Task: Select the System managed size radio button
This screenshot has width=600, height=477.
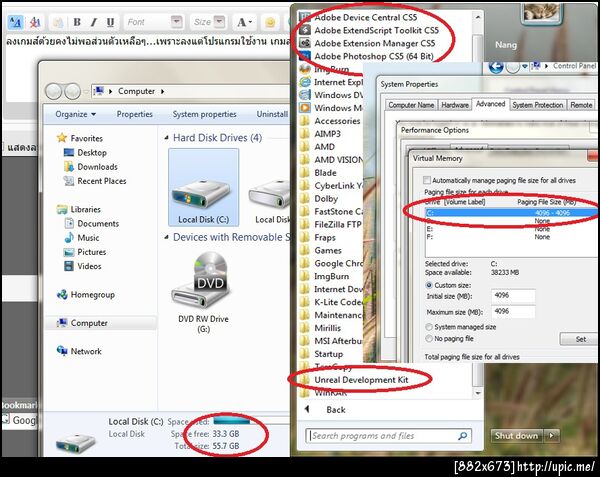Action: [x=429, y=327]
